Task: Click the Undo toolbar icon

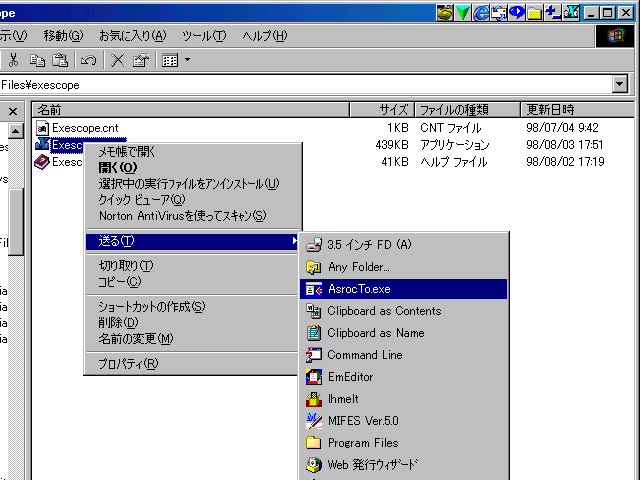Action: pos(88,60)
